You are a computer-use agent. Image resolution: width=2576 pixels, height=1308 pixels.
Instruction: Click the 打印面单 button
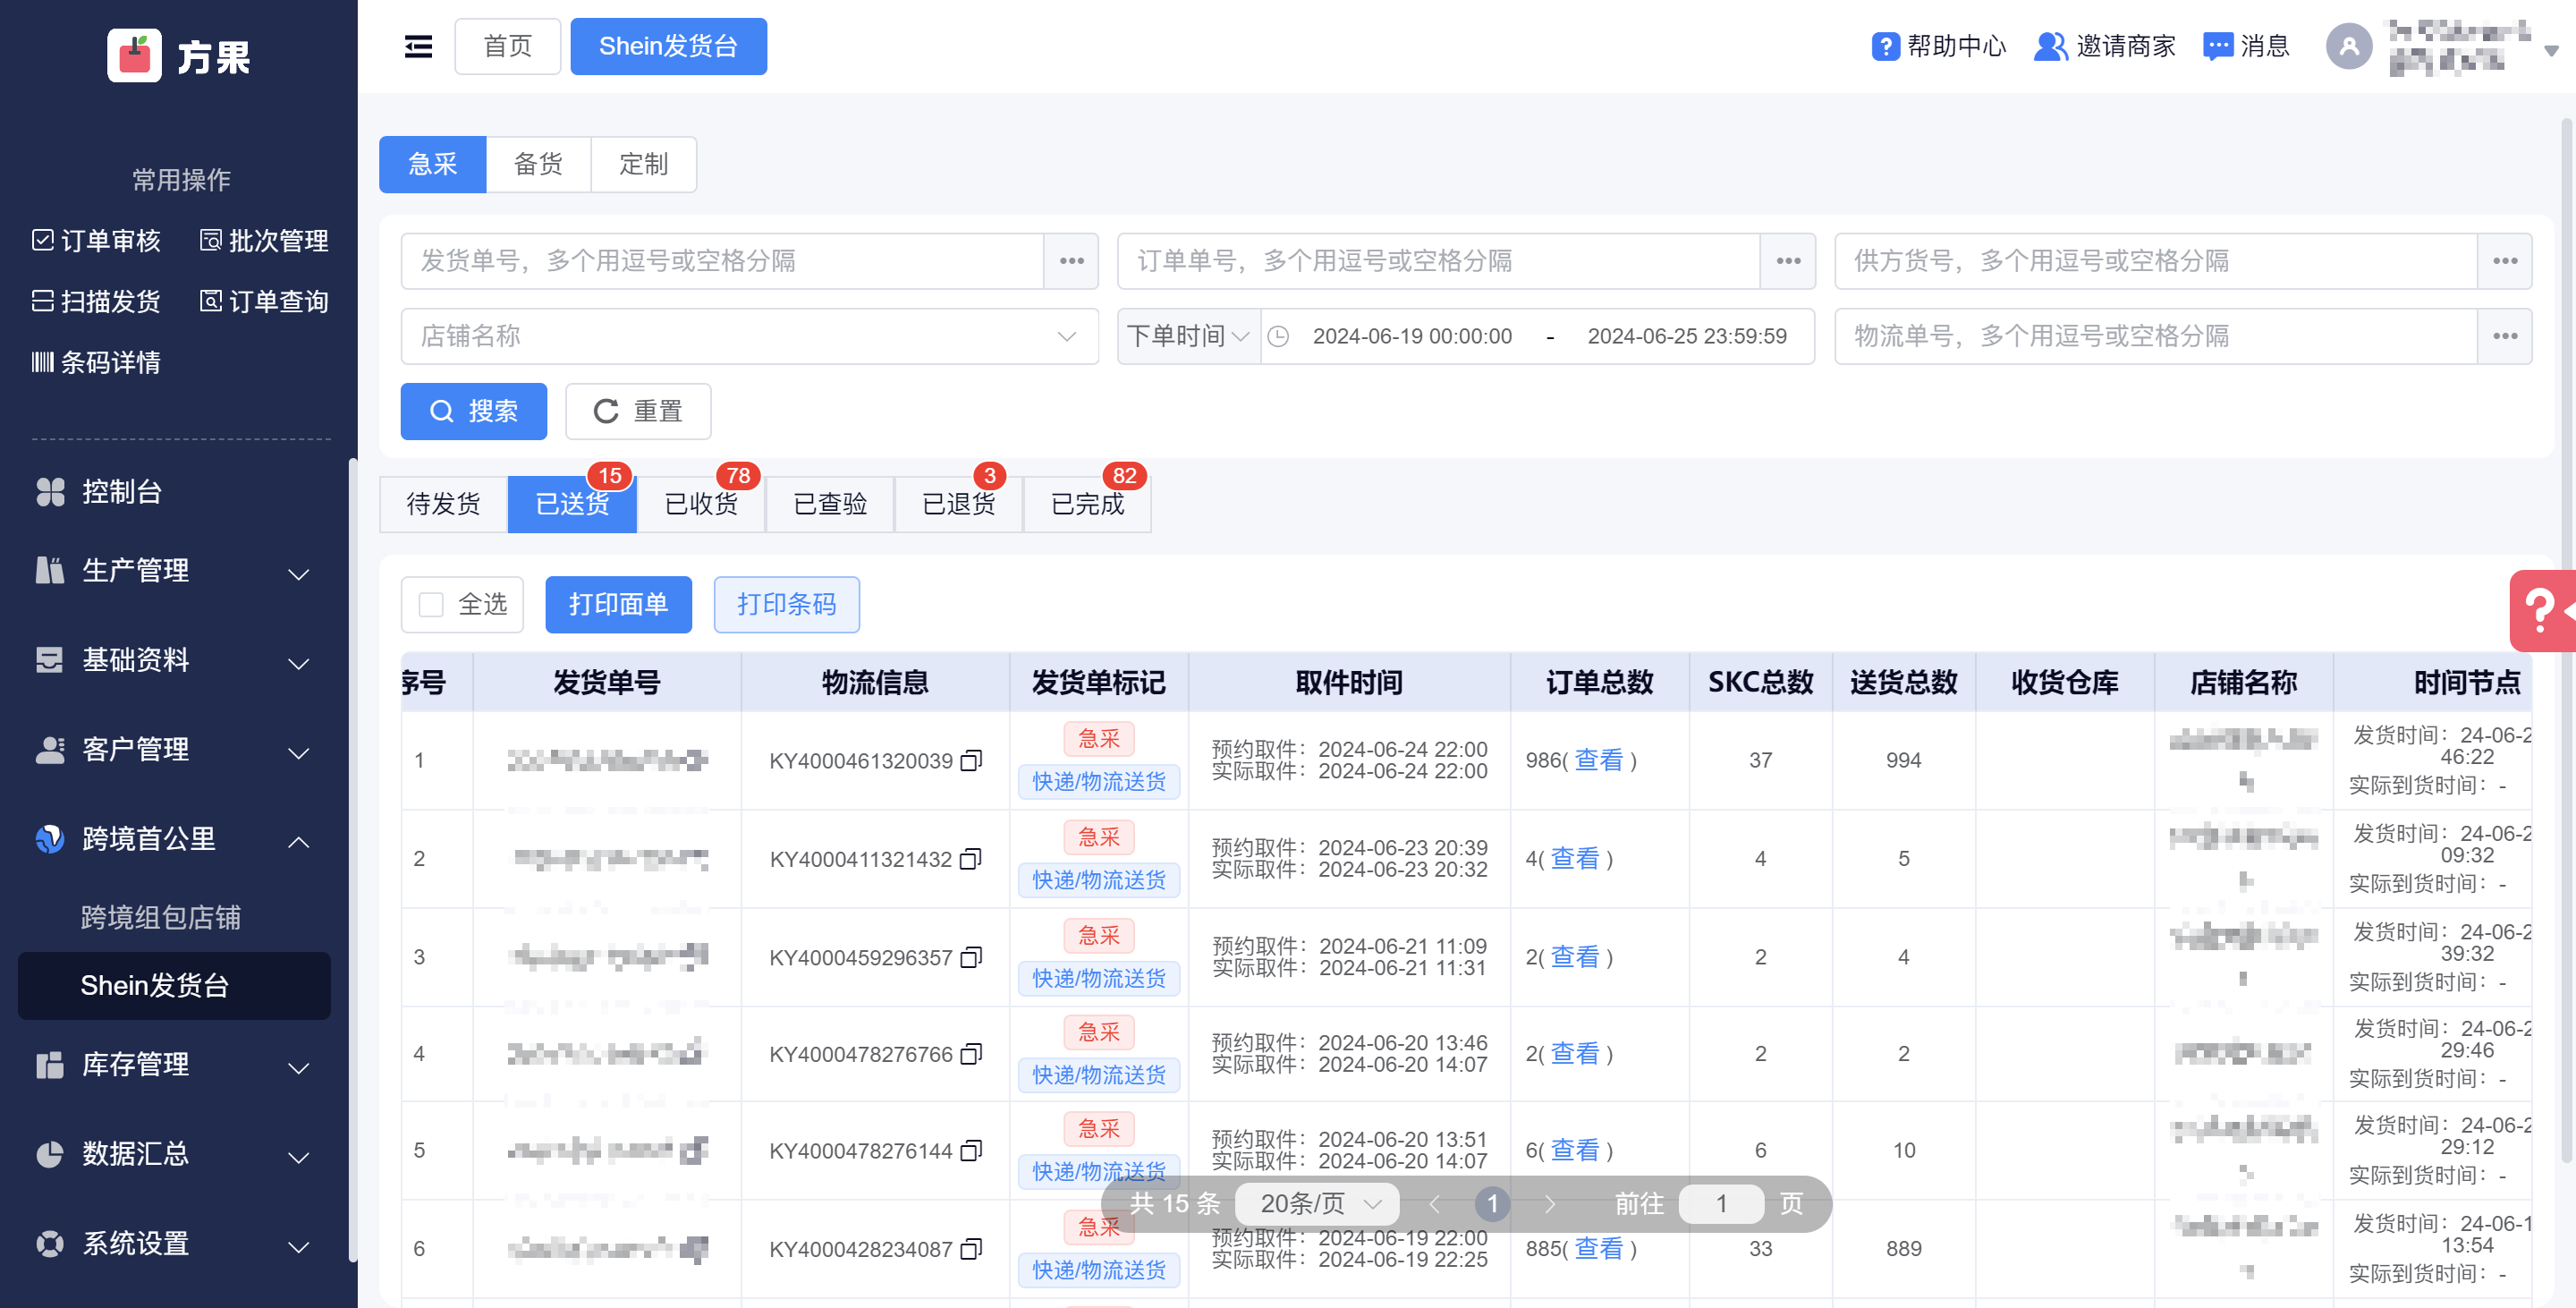(618, 604)
